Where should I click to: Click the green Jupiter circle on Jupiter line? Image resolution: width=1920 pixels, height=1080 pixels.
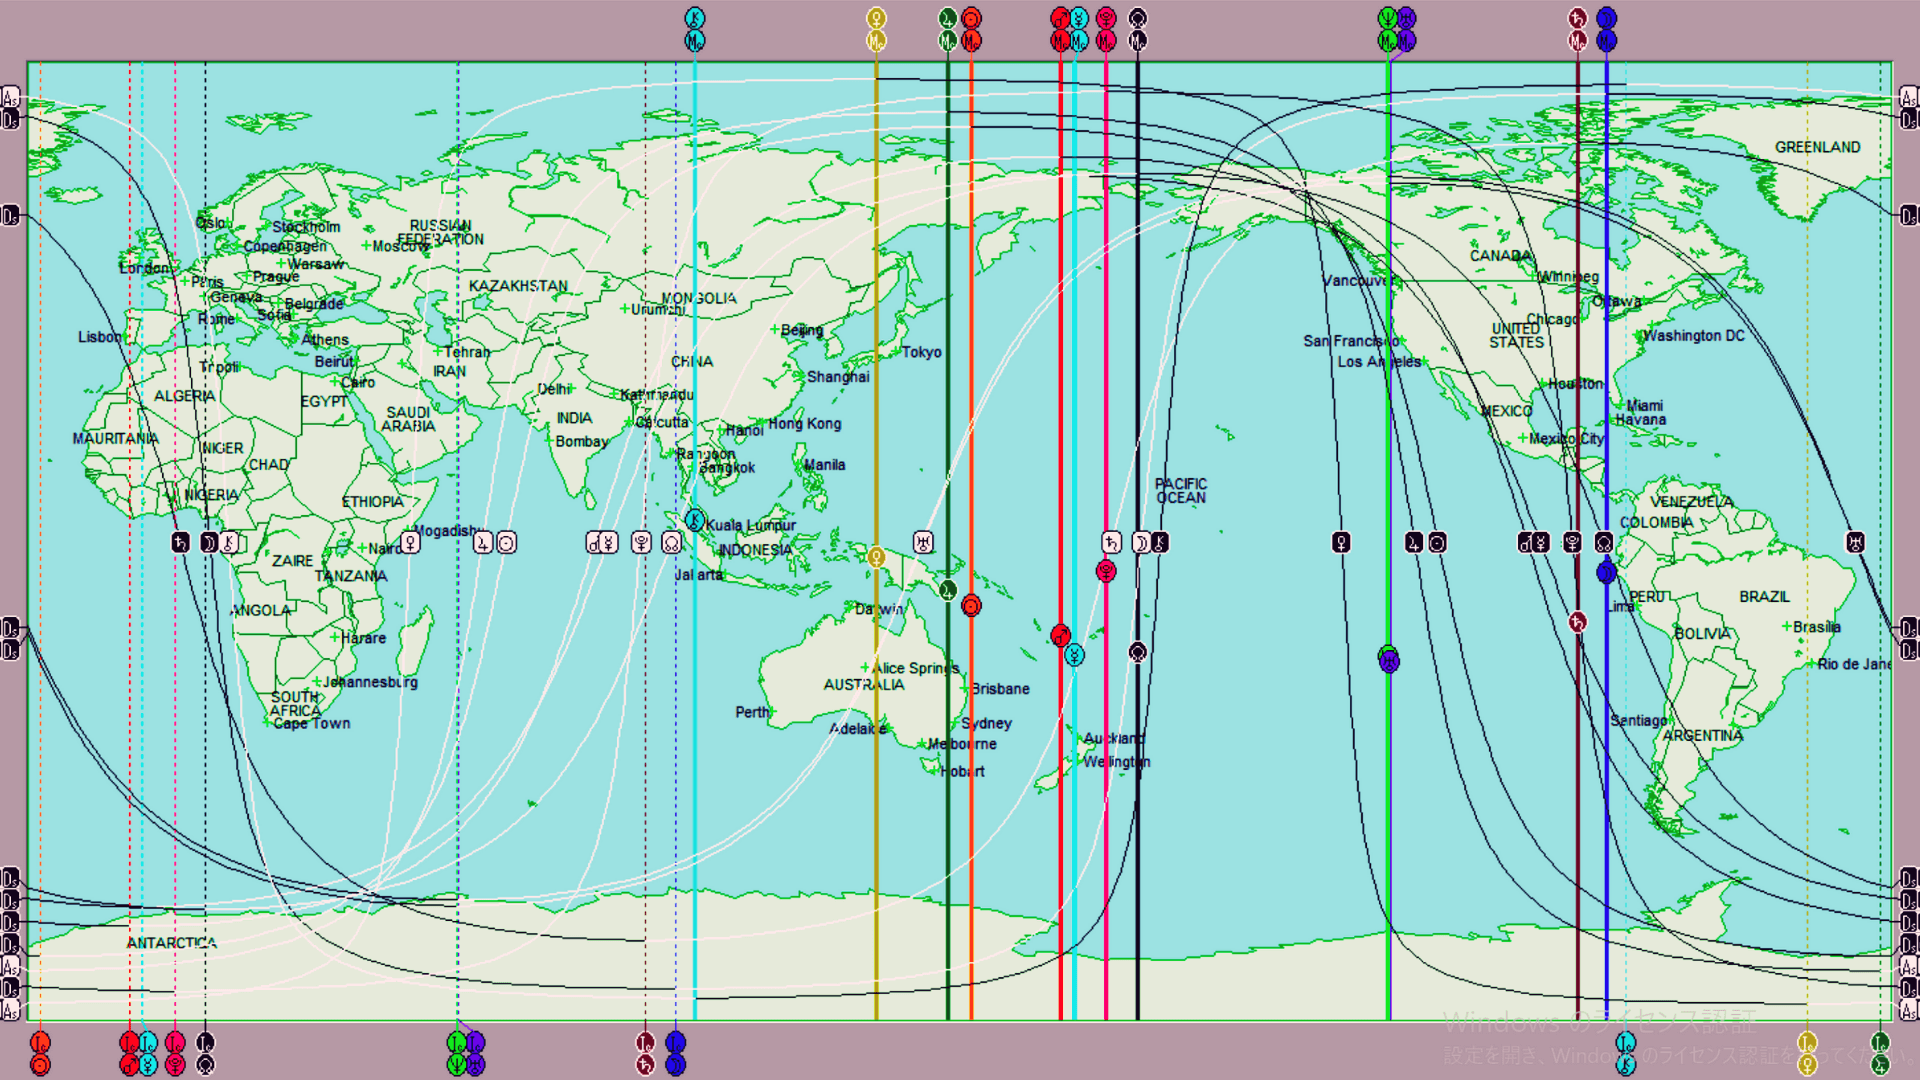point(948,590)
